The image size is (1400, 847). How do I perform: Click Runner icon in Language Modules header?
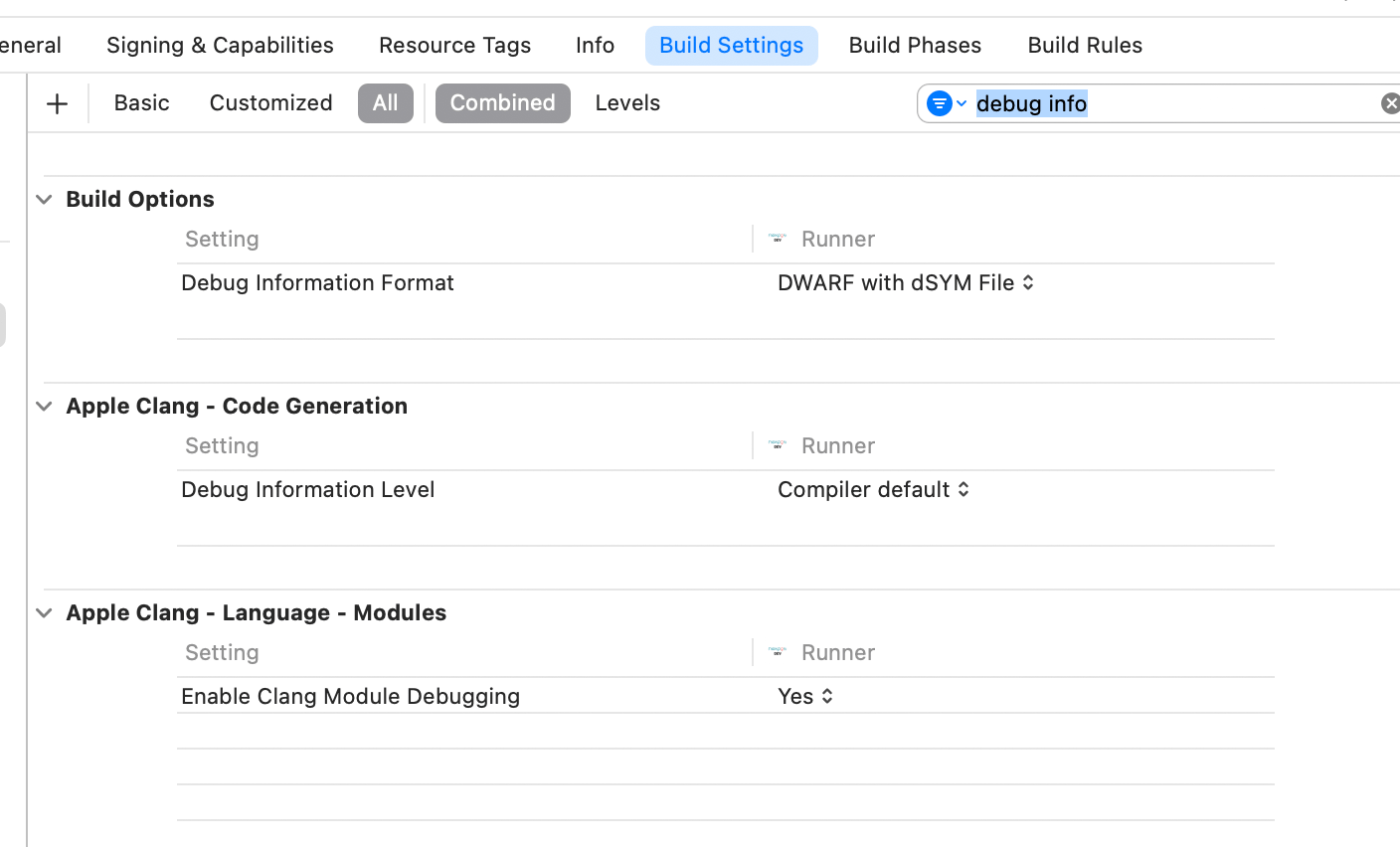pyautogui.click(x=777, y=653)
